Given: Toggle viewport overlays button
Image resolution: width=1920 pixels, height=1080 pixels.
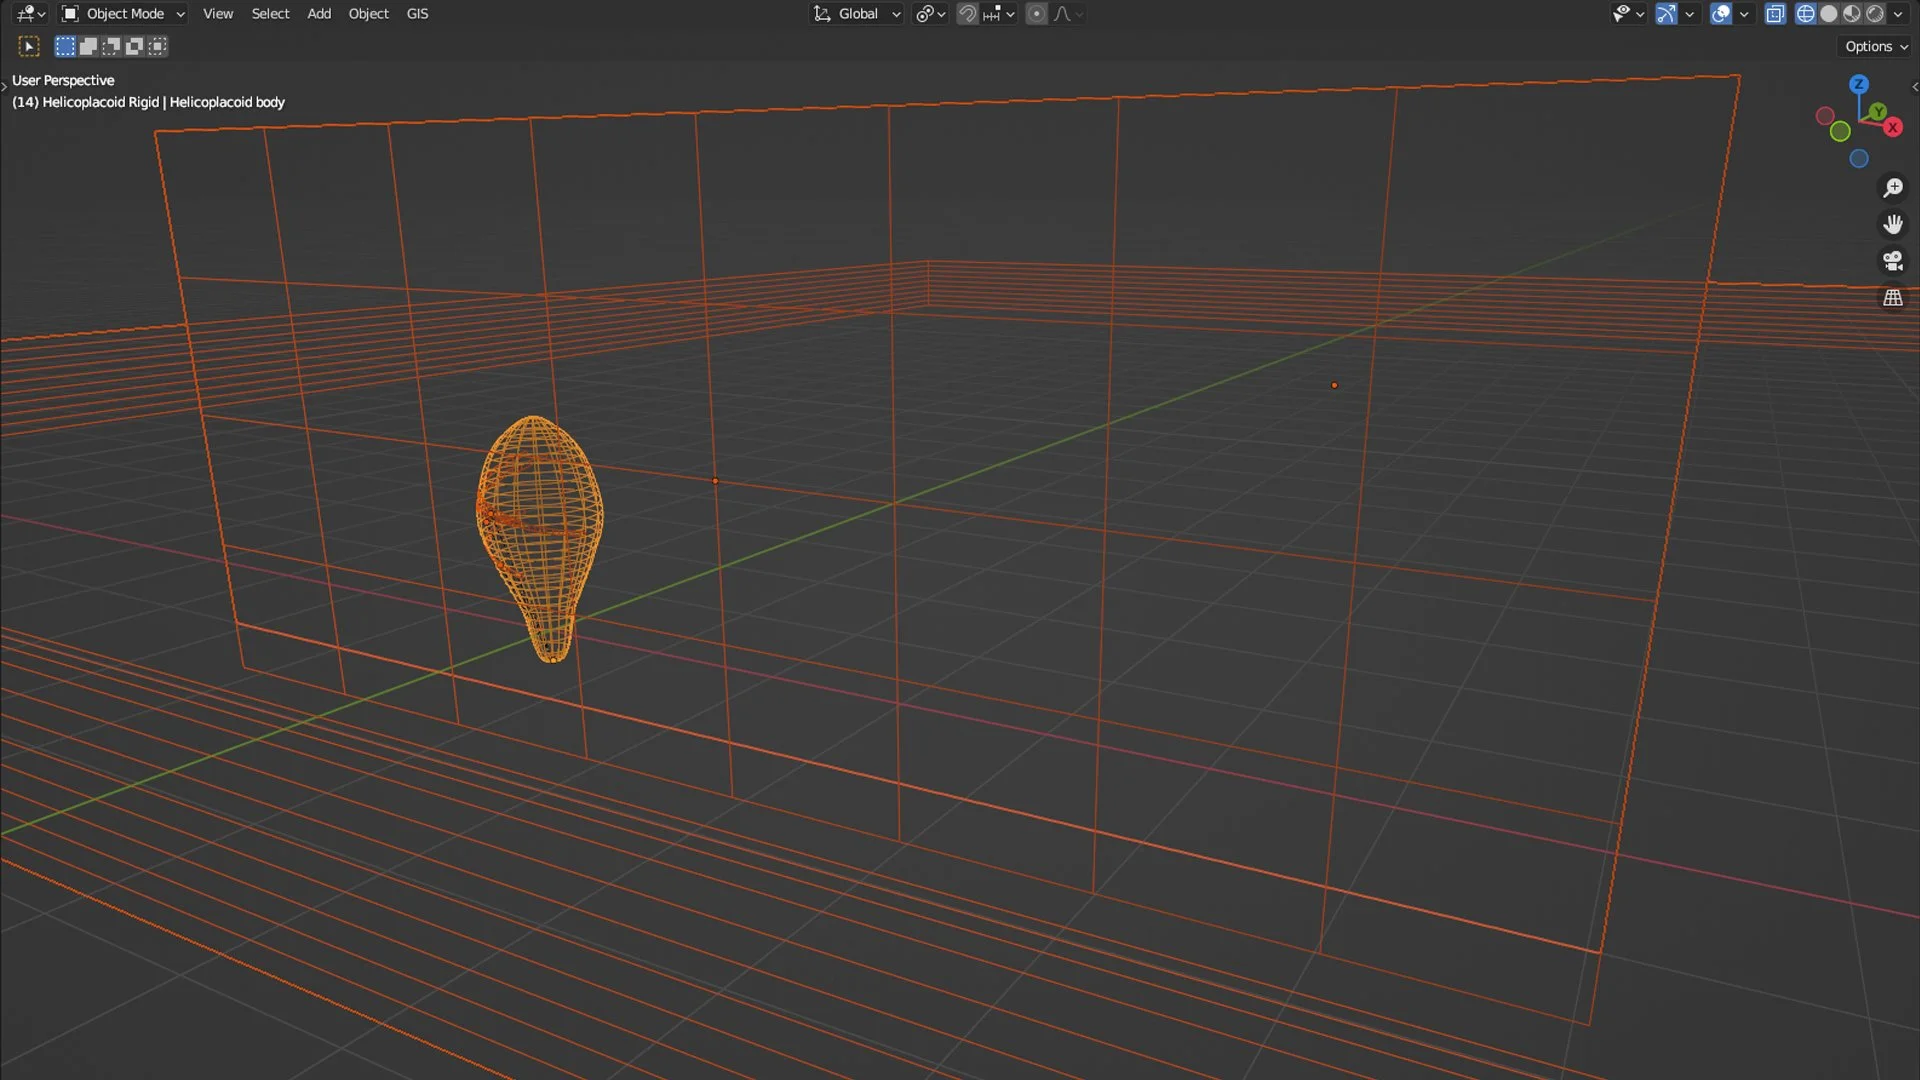Looking at the screenshot, I should coord(1721,14).
